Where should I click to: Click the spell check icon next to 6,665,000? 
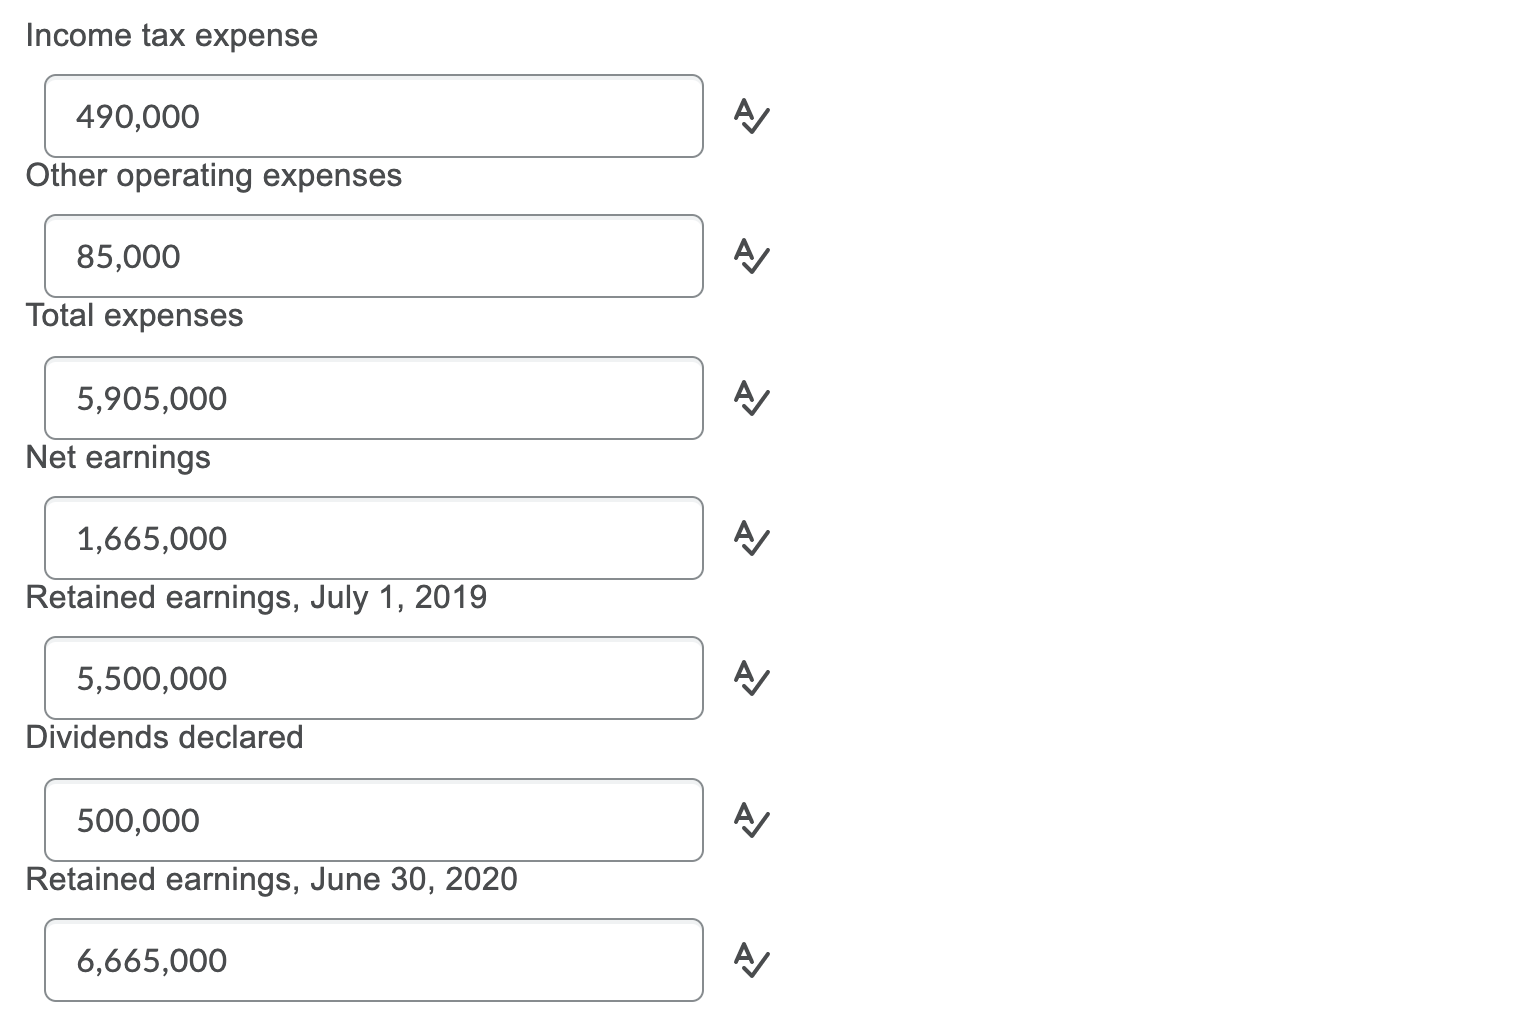(x=752, y=960)
